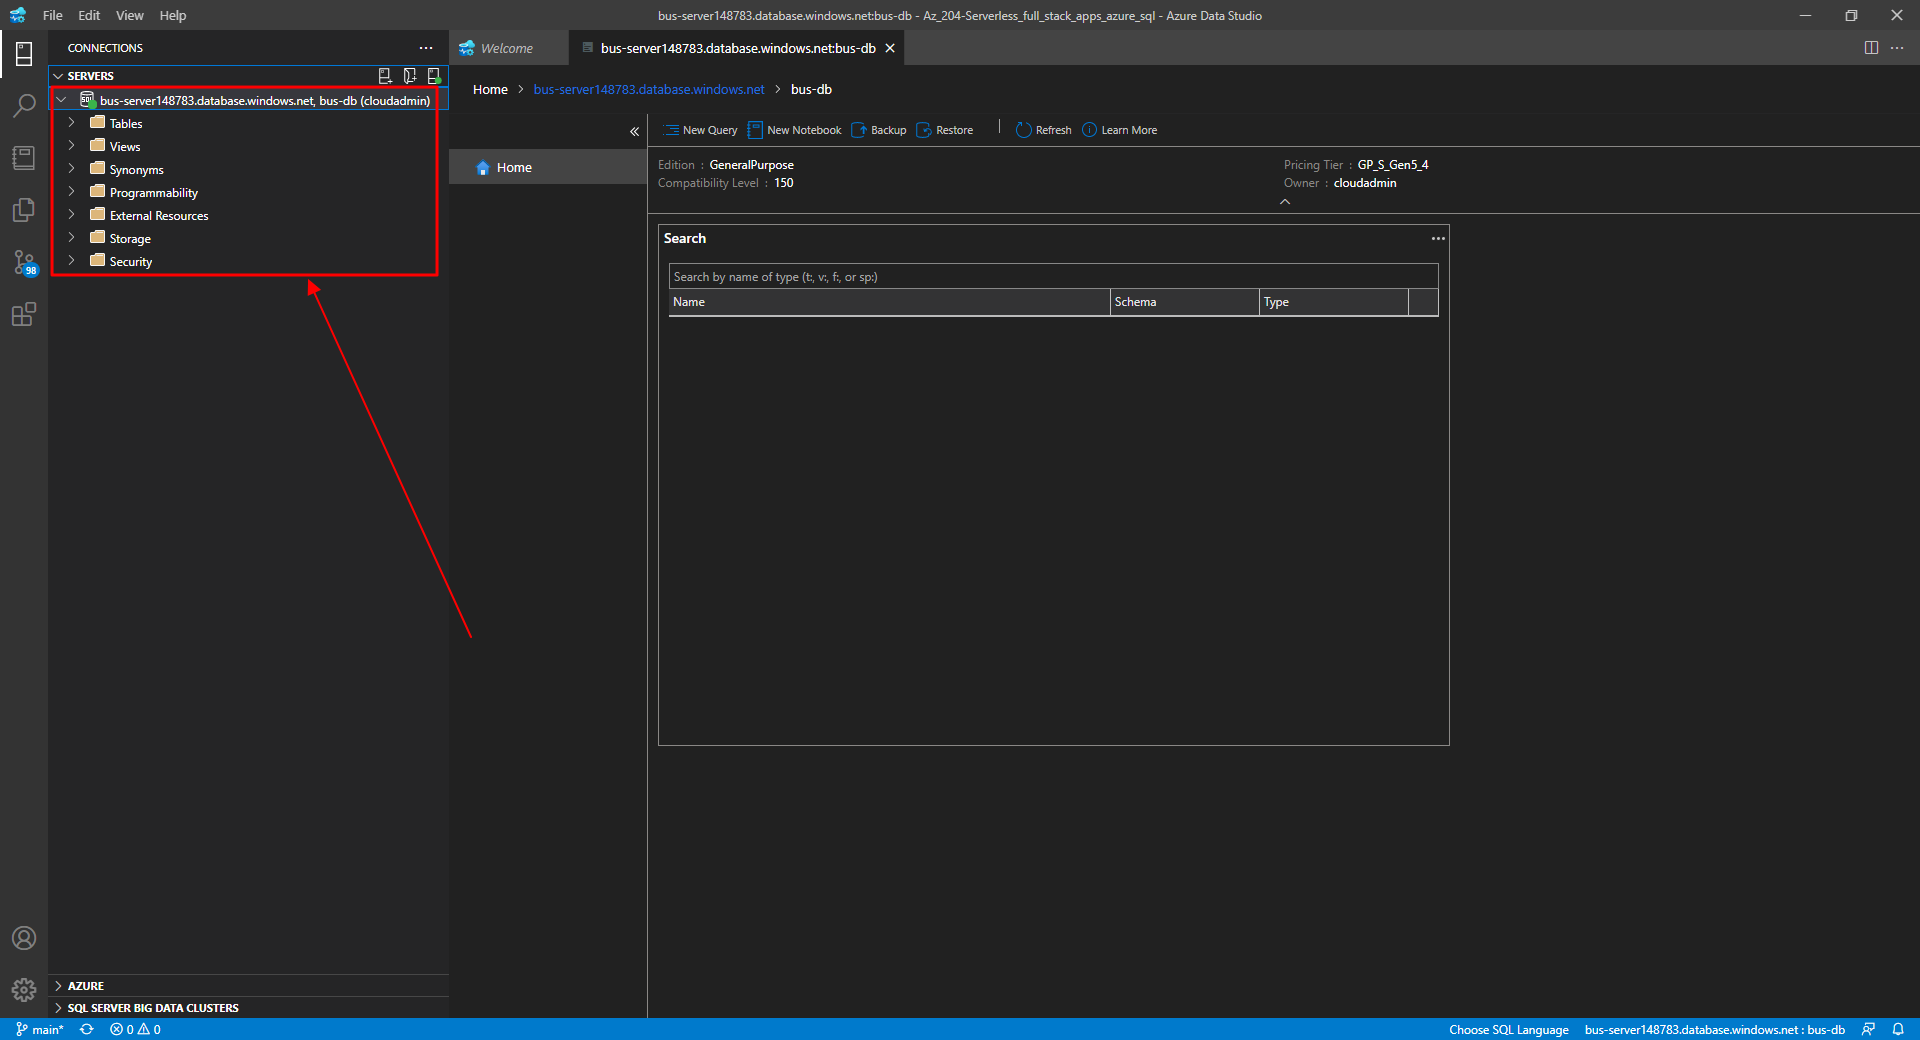Click the connection name in status bar
The height and width of the screenshot is (1040, 1920).
(1714, 1029)
